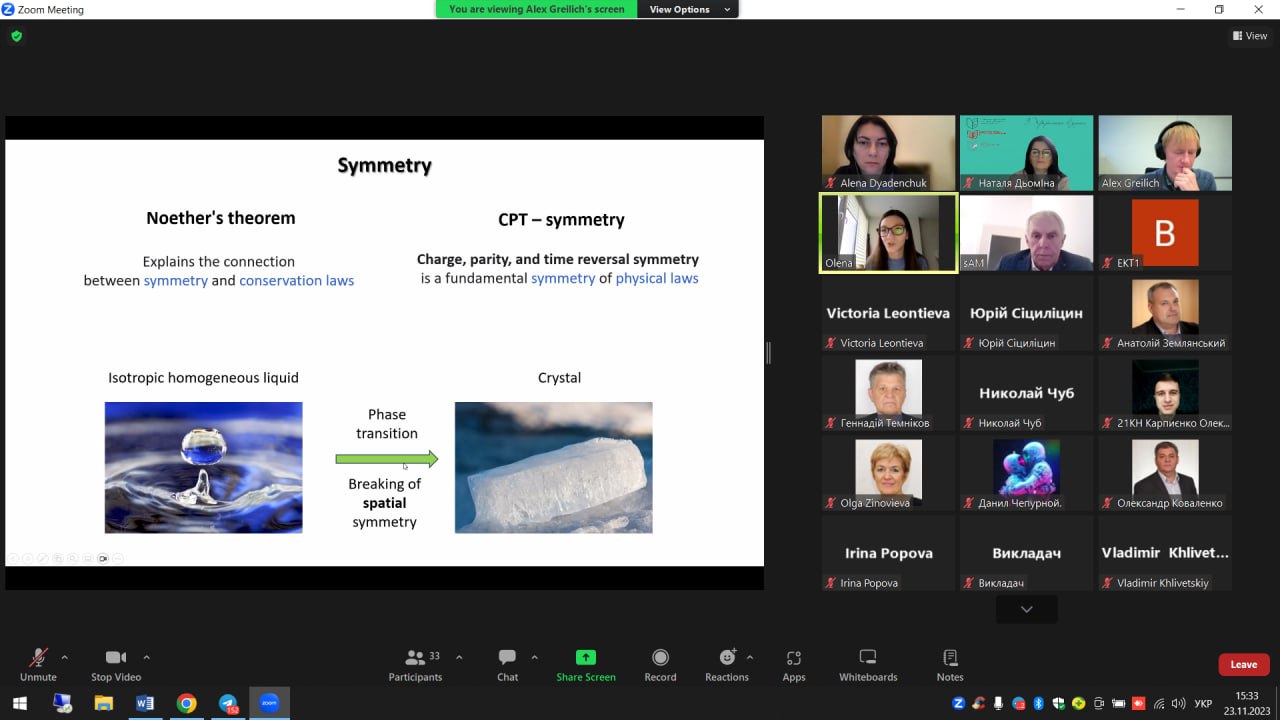Viewport: 1280px width, 720px height.
Task: Expand the arrow next to Reactions
Action: (x=750, y=657)
